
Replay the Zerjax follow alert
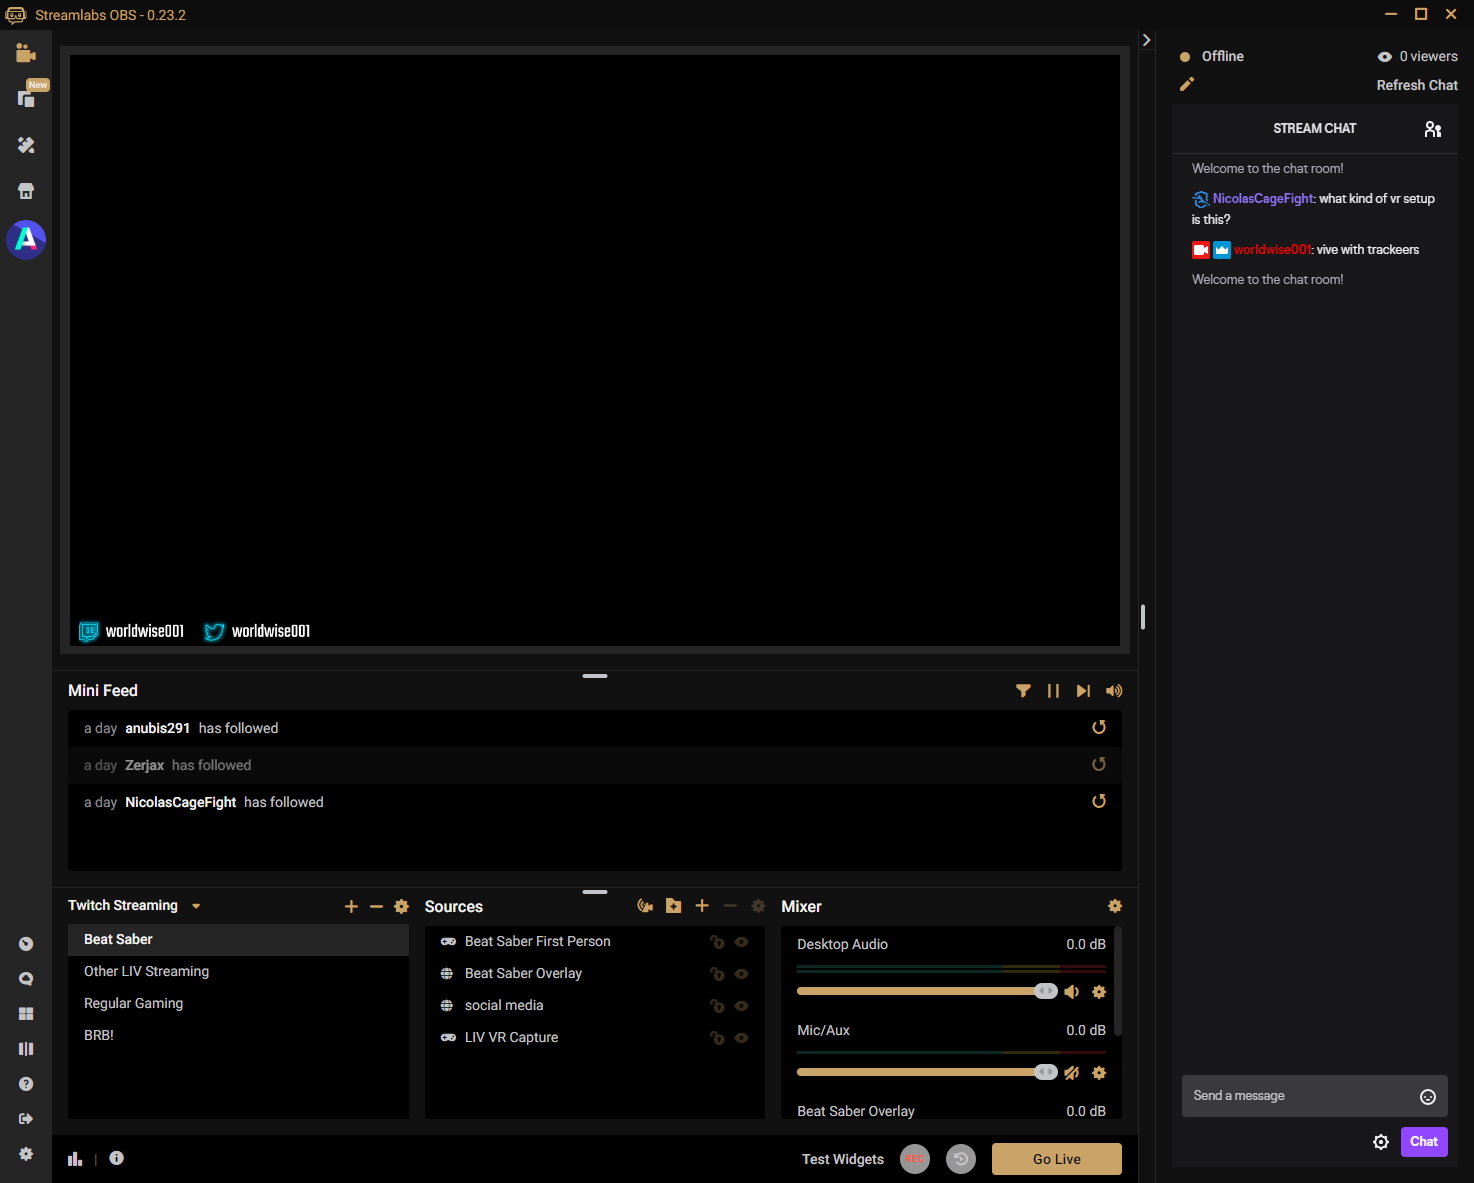coord(1099,765)
